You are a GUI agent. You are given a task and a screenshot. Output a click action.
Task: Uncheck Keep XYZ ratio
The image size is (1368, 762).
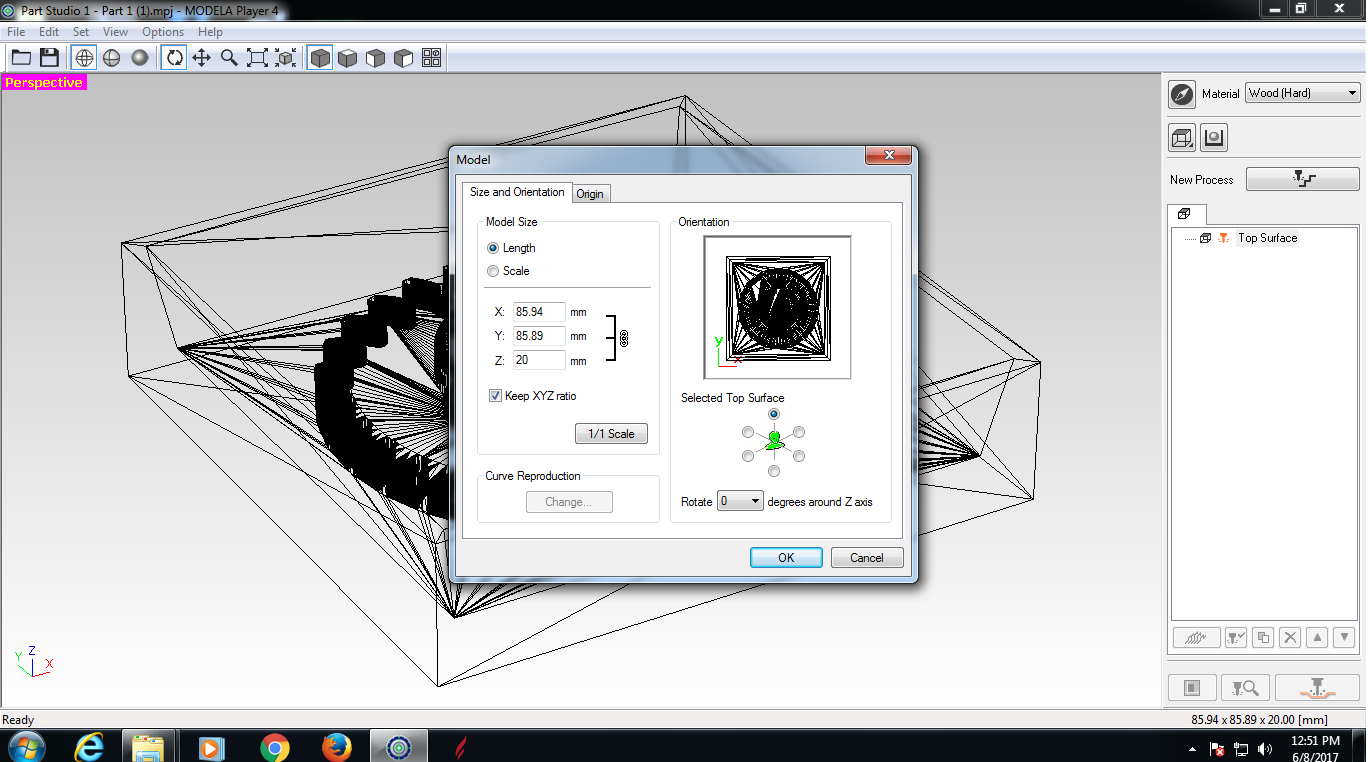point(496,396)
